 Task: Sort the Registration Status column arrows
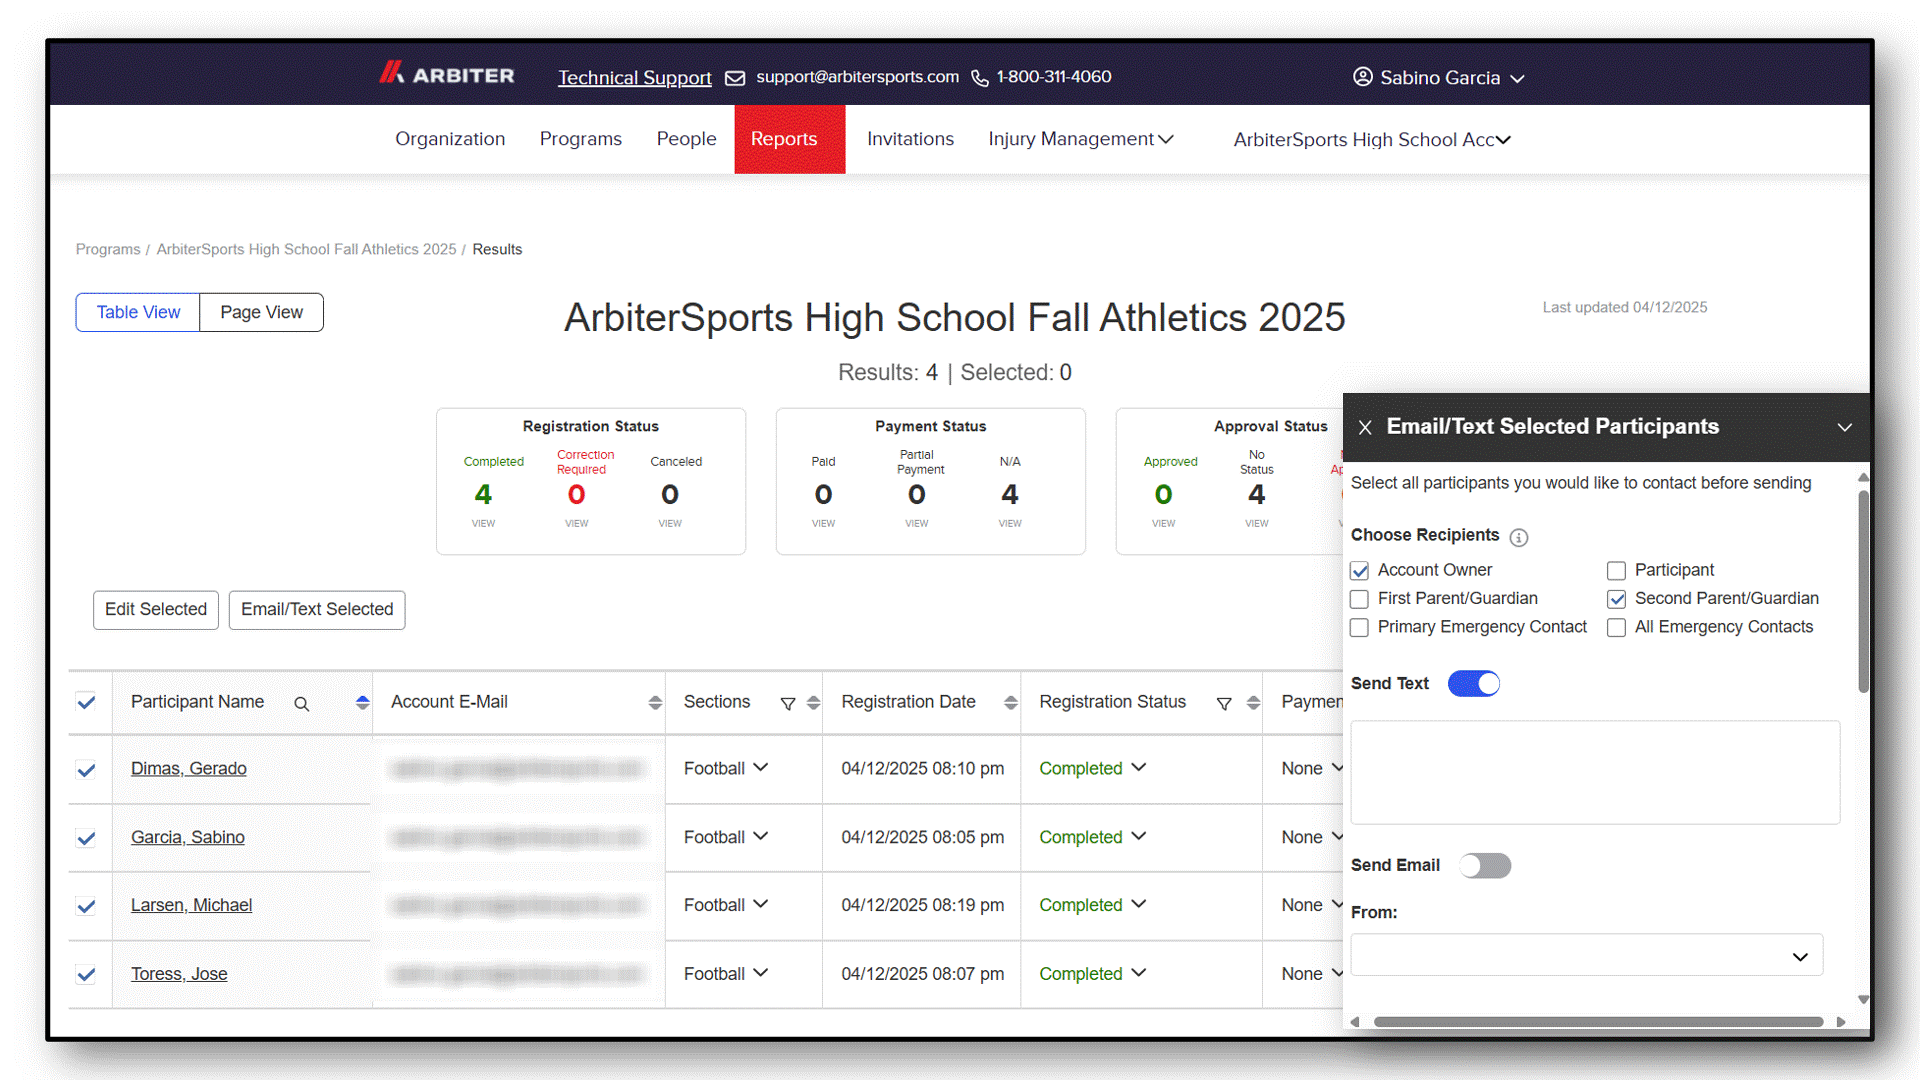coord(1253,703)
